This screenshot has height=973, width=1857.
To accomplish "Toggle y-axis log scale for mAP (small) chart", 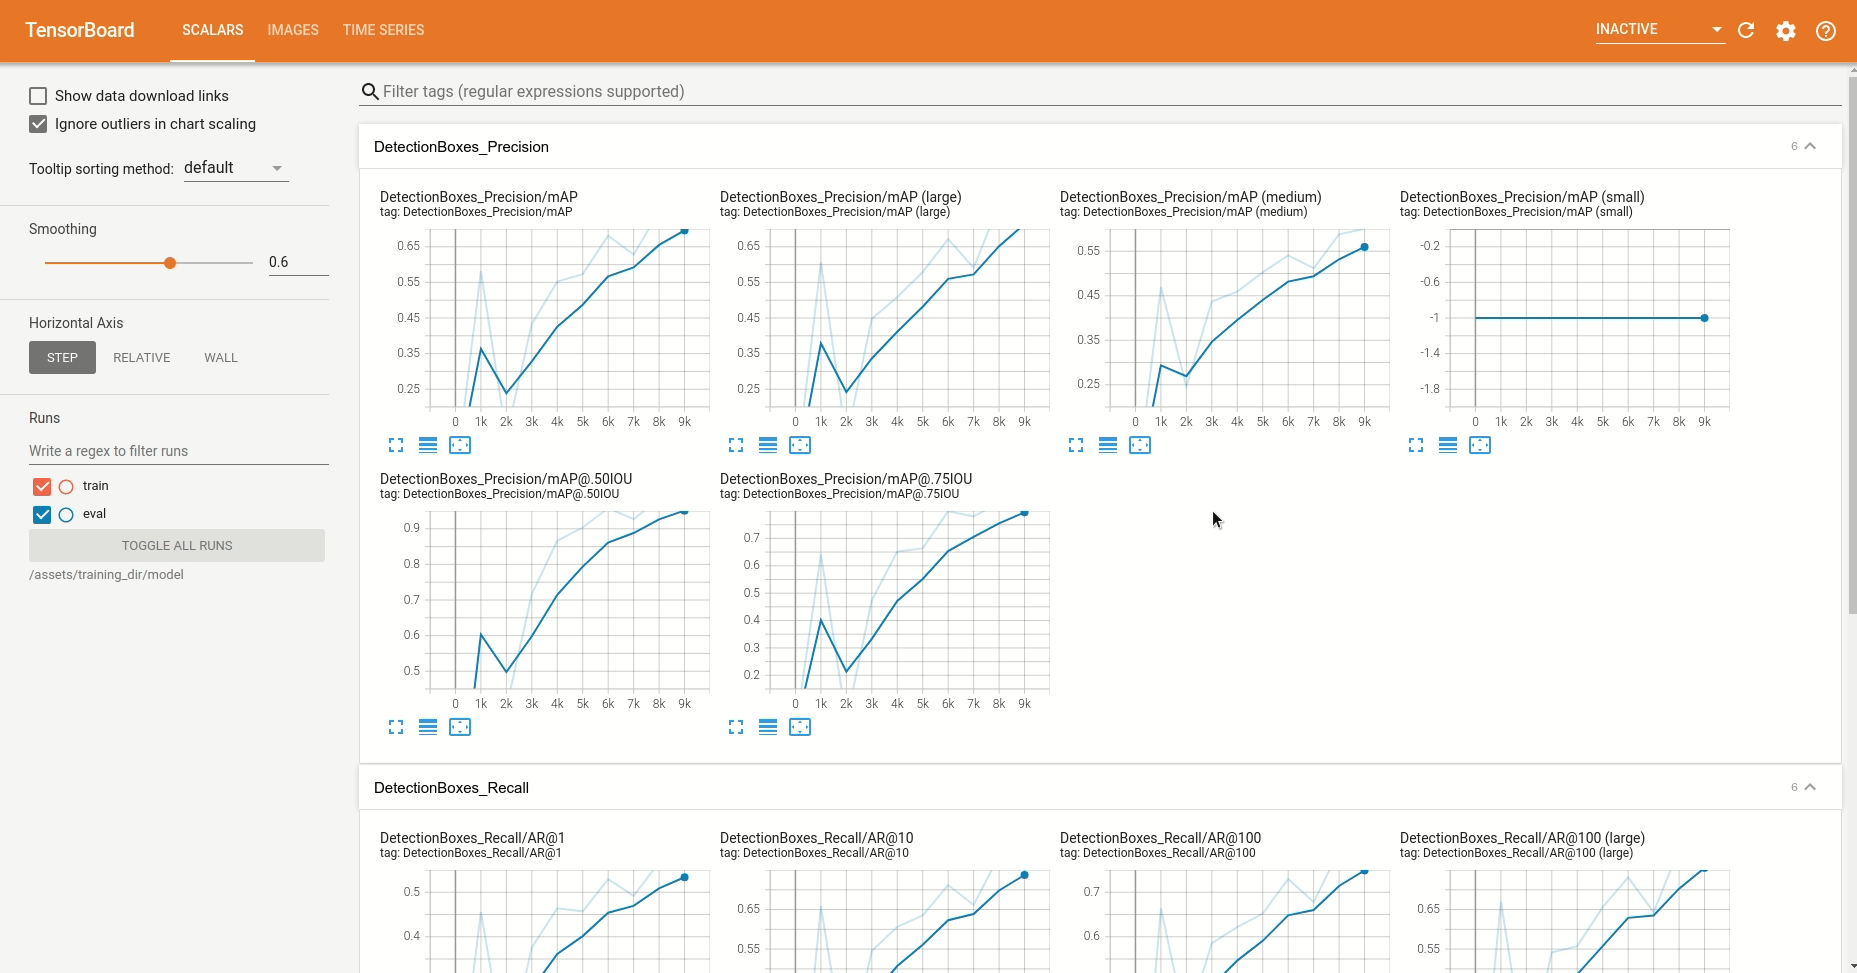I will [1448, 445].
